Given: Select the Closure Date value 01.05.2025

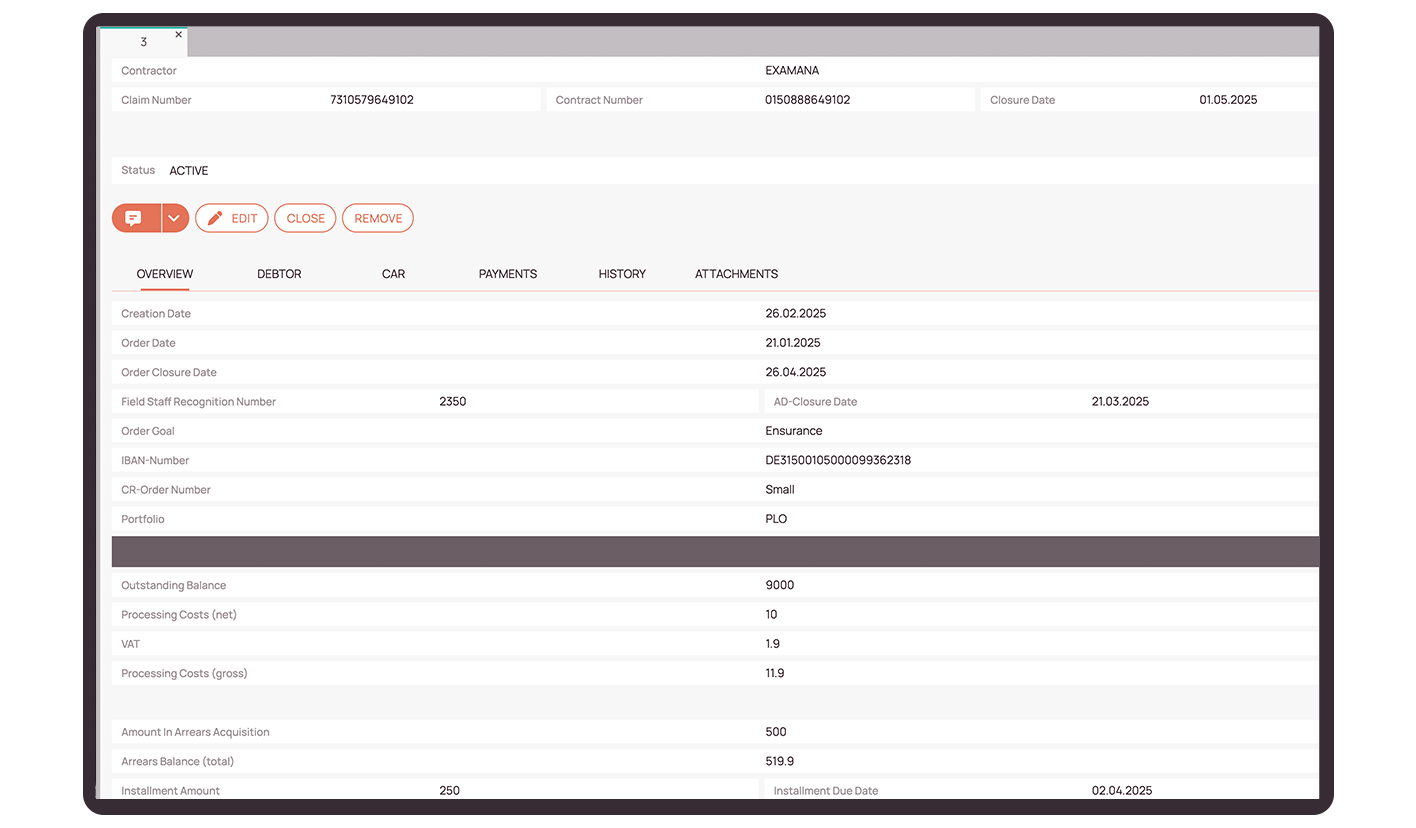Looking at the screenshot, I should coord(1228,100).
